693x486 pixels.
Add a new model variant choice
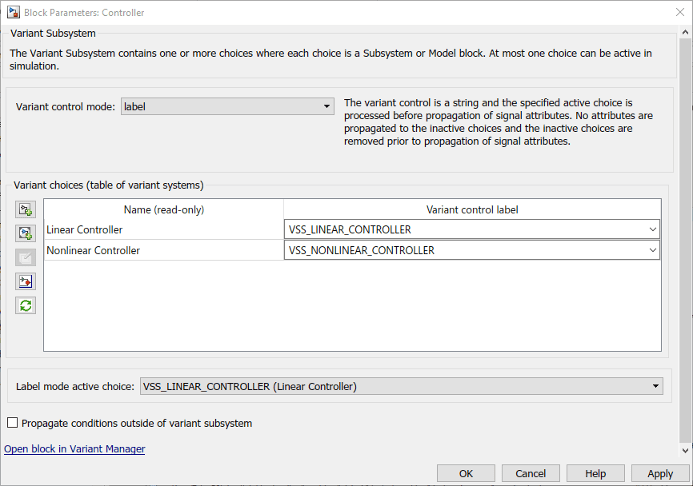(x=26, y=233)
